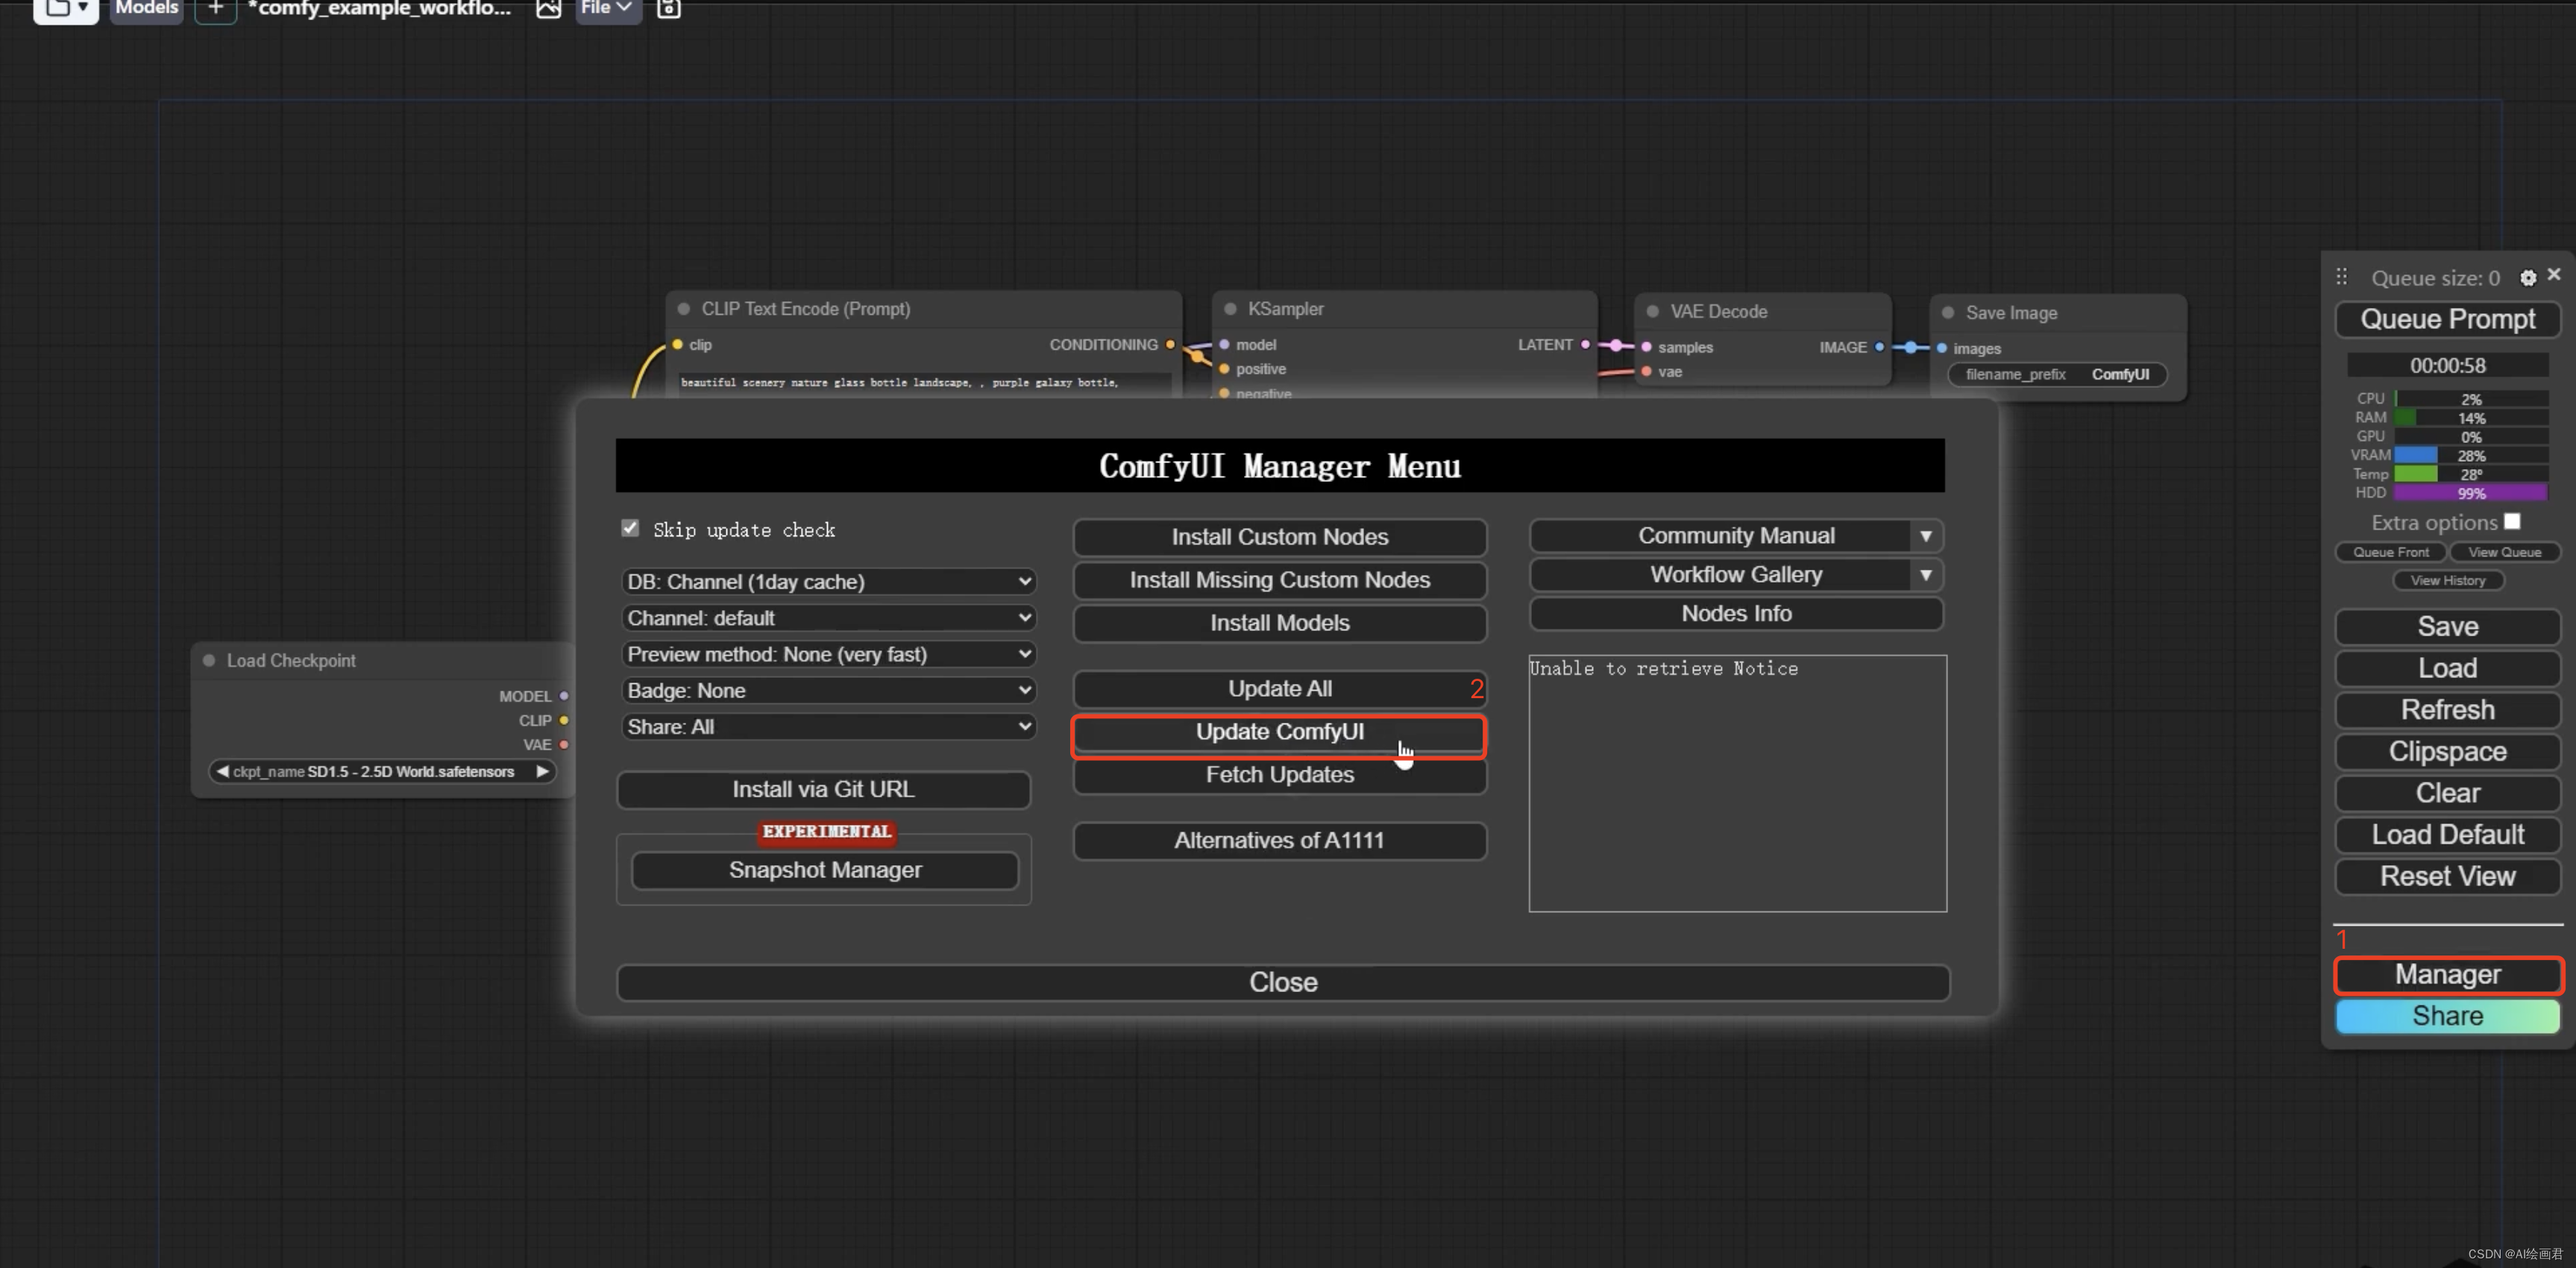Toggle the Extra options checkbox

[2512, 521]
